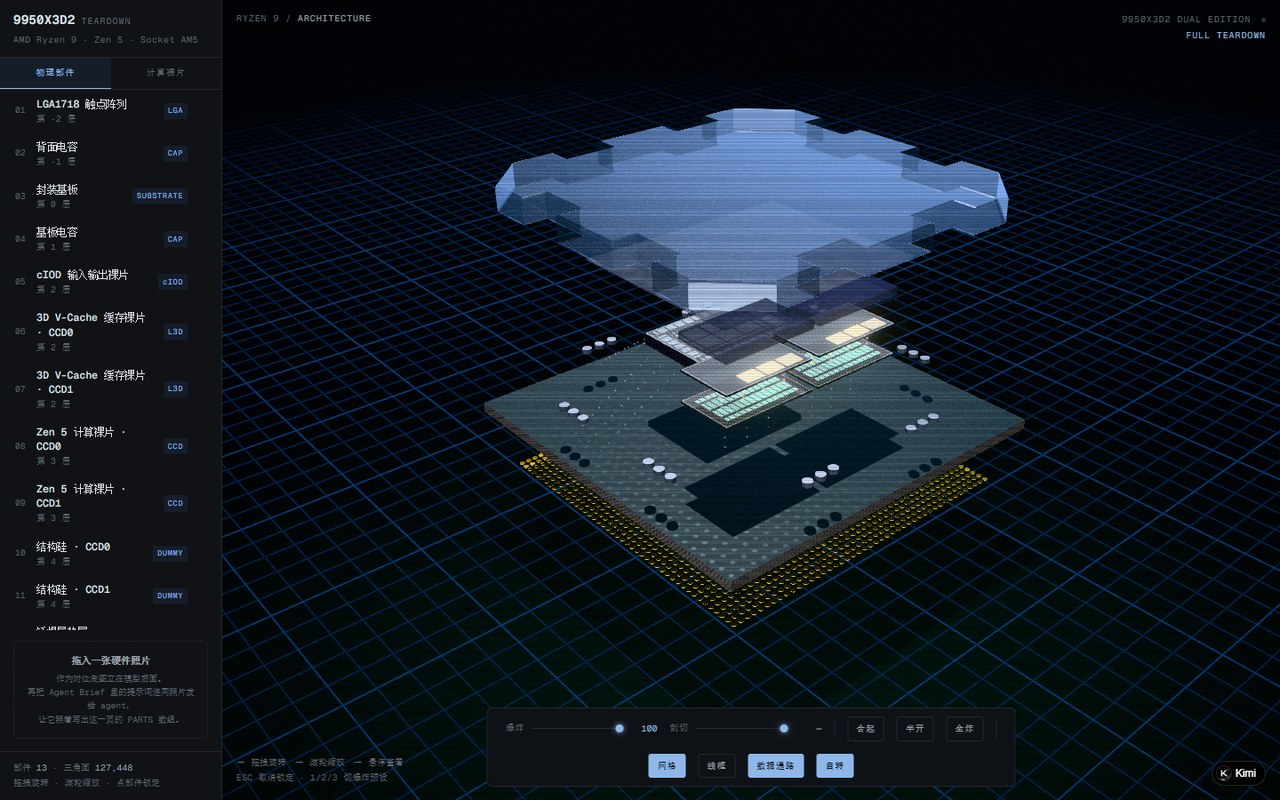Select Zen 5 计算裸片 CCD0 row
1280x800 pixels.
click(x=111, y=446)
